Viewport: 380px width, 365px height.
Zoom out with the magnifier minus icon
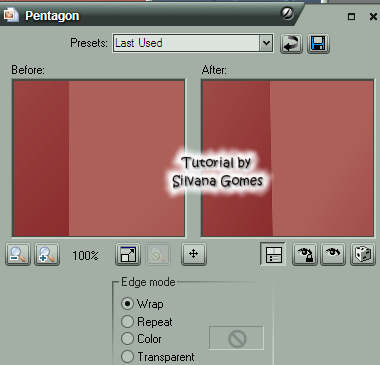click(18, 255)
